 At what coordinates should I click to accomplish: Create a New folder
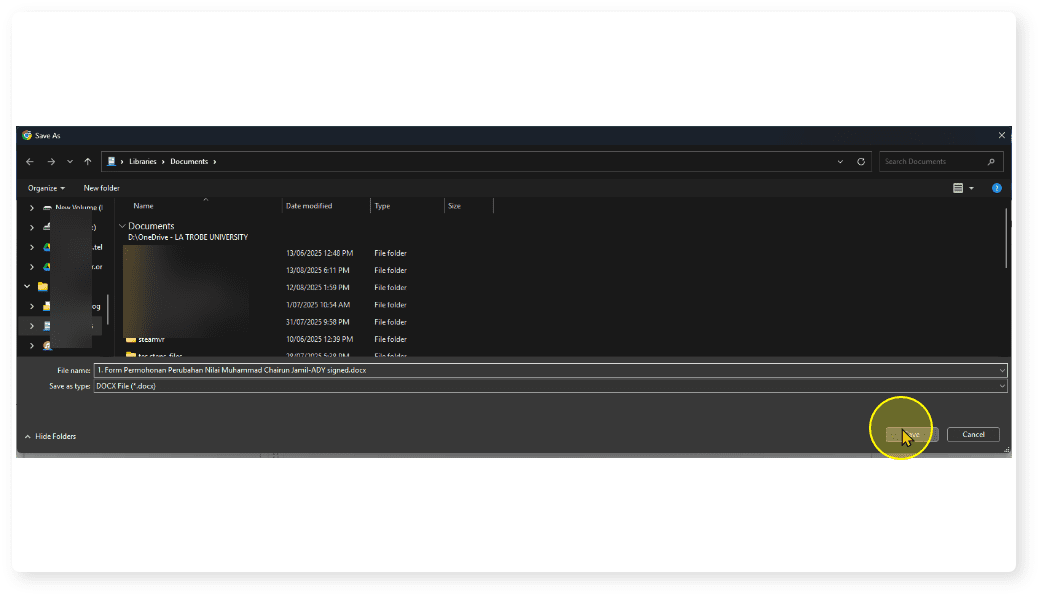[101, 188]
